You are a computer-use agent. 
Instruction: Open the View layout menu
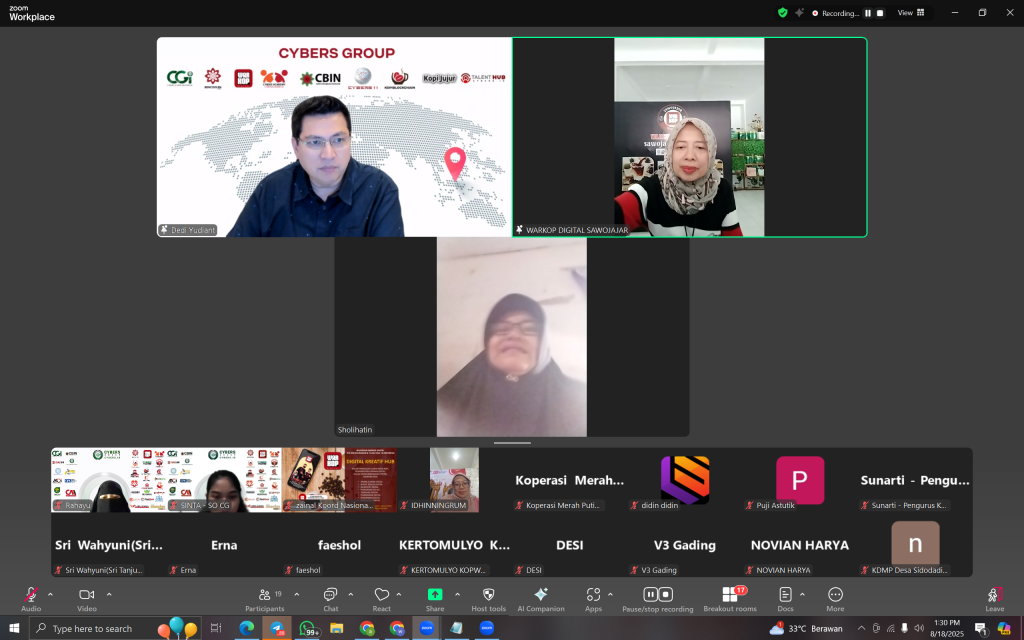pyautogui.click(x=910, y=13)
